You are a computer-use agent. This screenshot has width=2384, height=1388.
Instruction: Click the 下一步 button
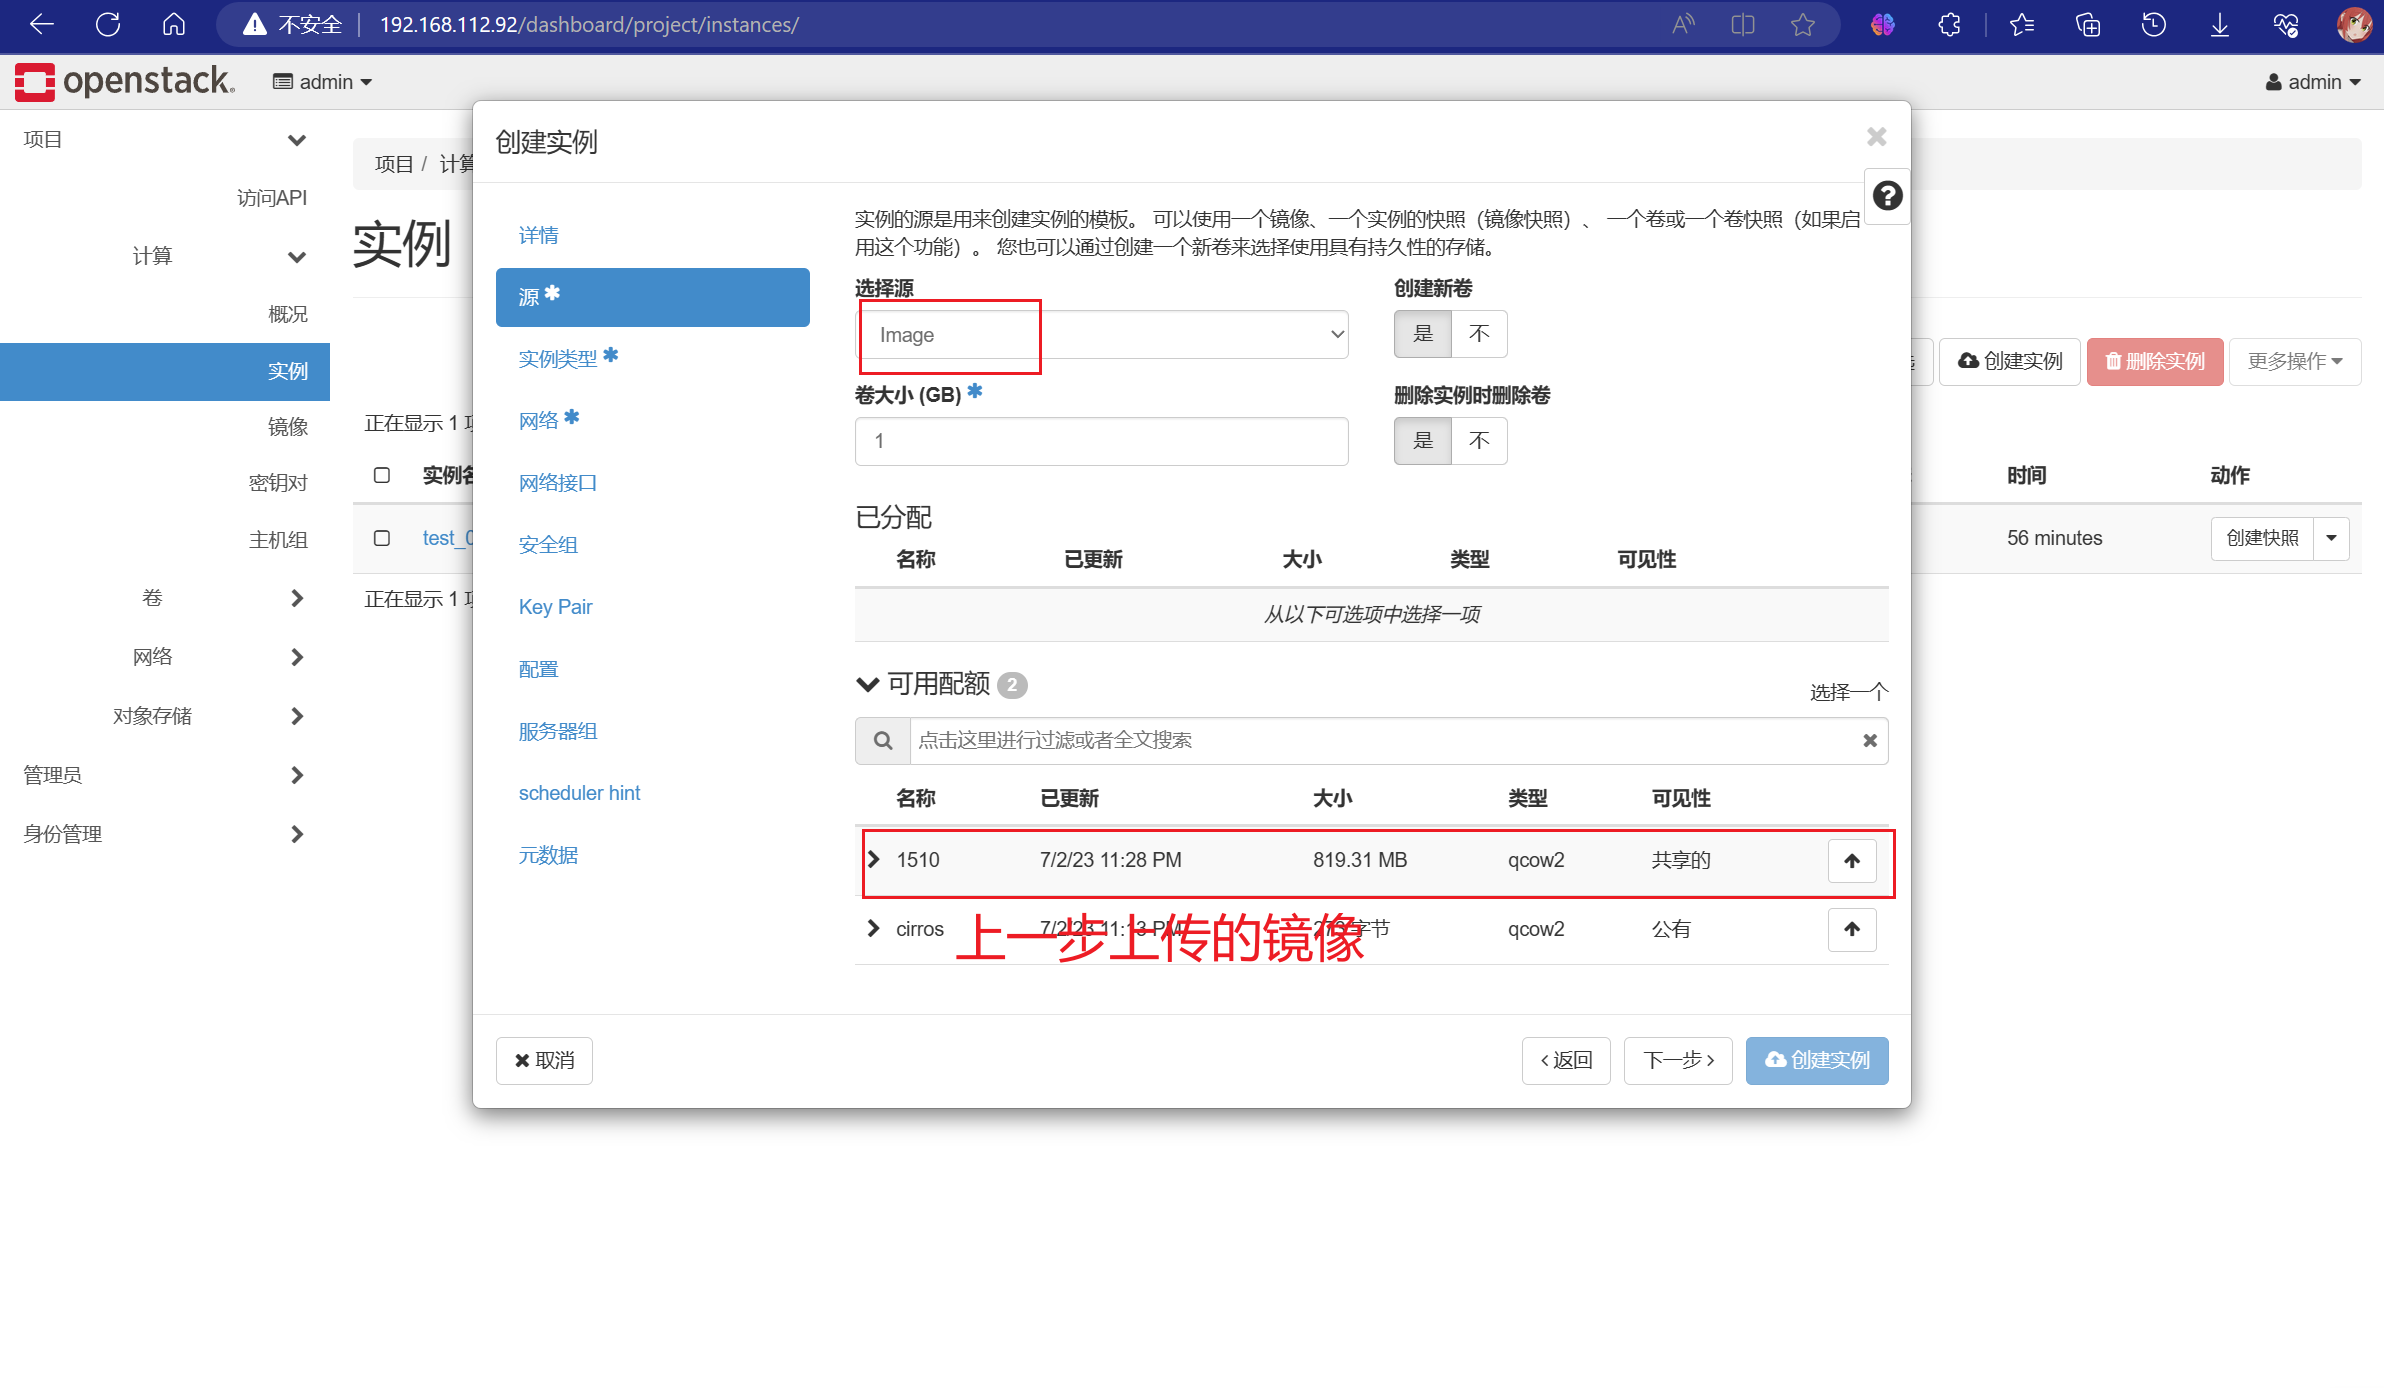[1677, 1061]
